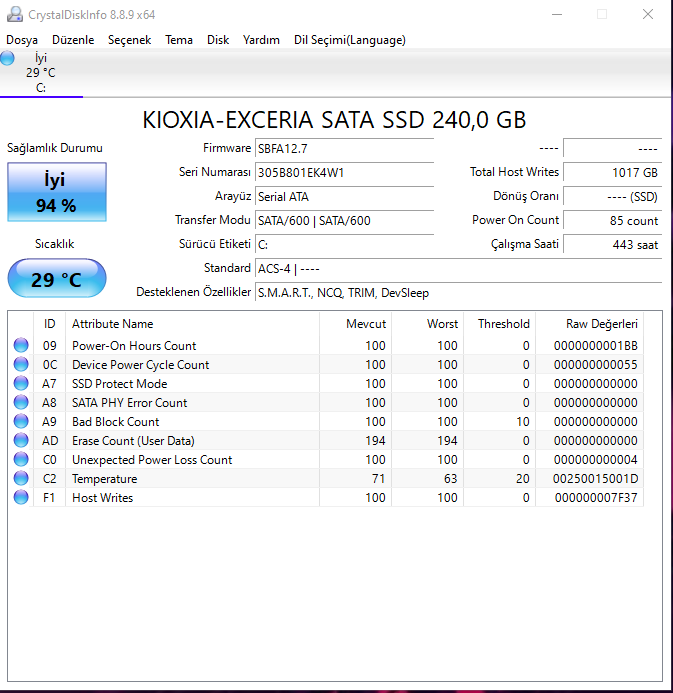
Task: Click the CrystalDiskInfo app icon in title bar
Action: coord(15,14)
